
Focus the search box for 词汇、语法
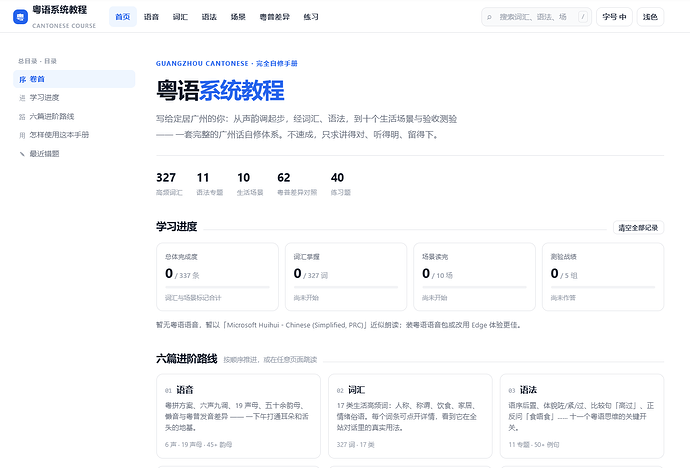[536, 17]
